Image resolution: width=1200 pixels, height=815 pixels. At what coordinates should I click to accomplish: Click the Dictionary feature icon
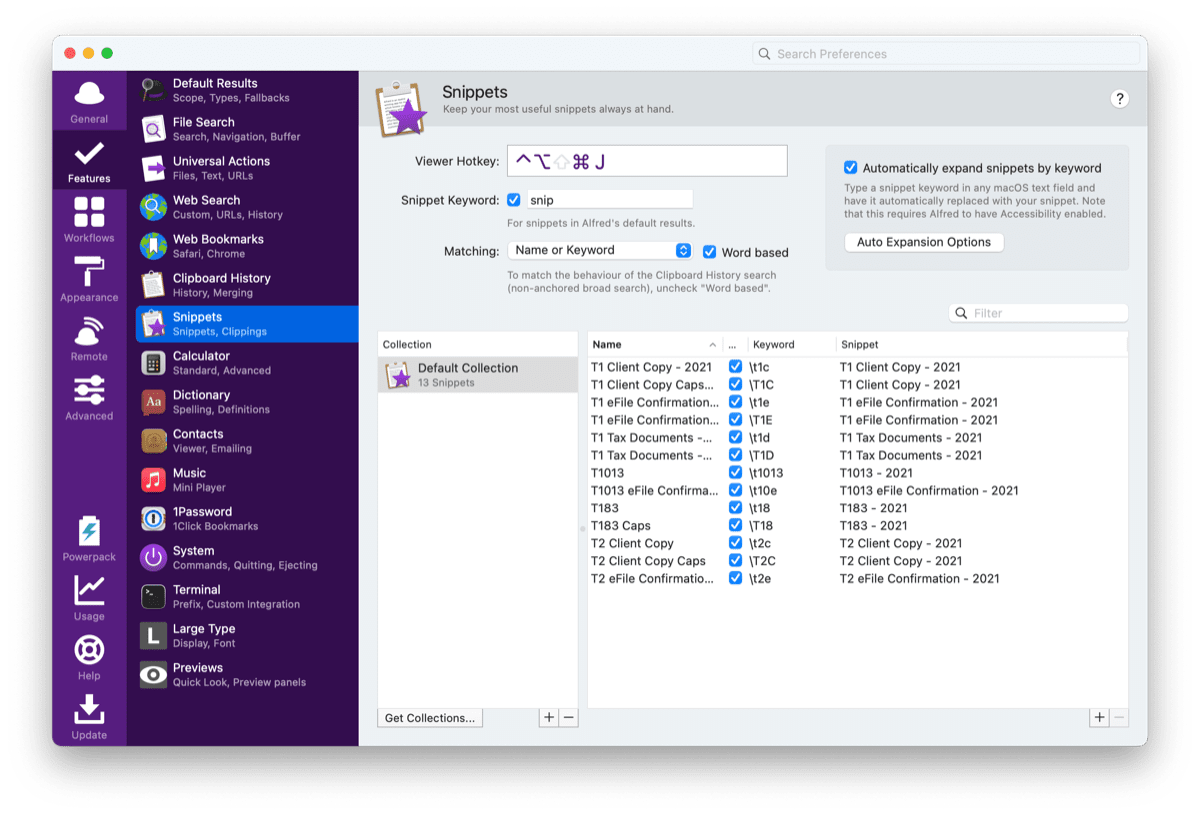[153, 402]
